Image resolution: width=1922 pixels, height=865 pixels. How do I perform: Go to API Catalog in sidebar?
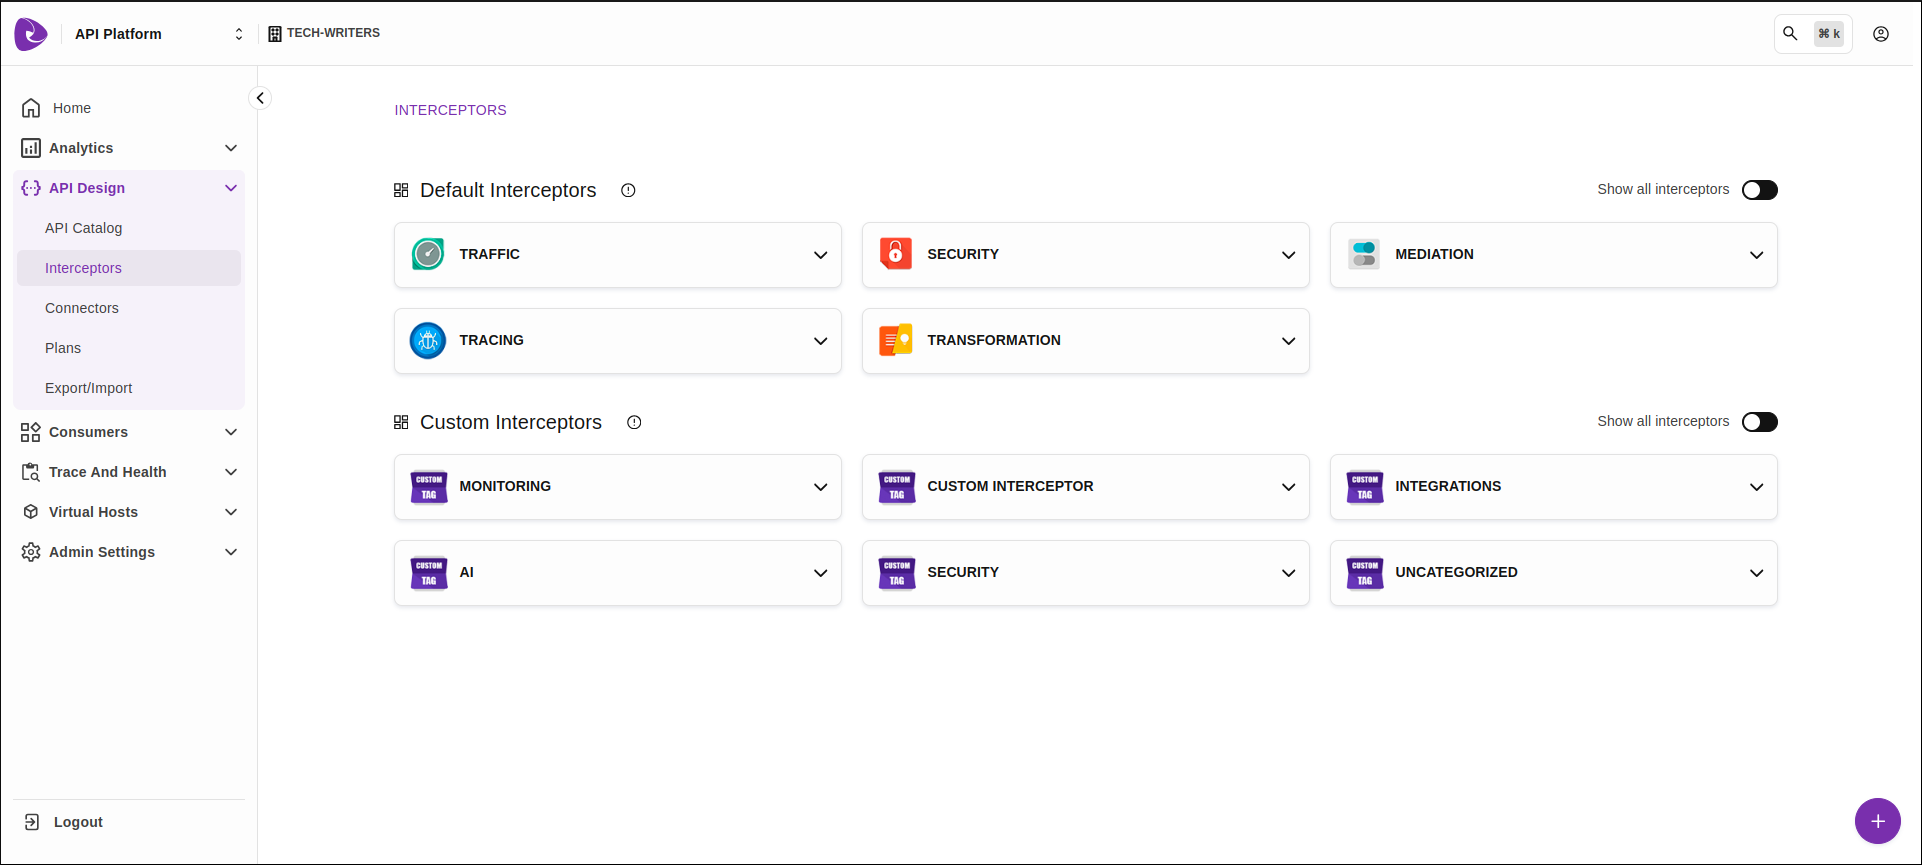(x=83, y=228)
